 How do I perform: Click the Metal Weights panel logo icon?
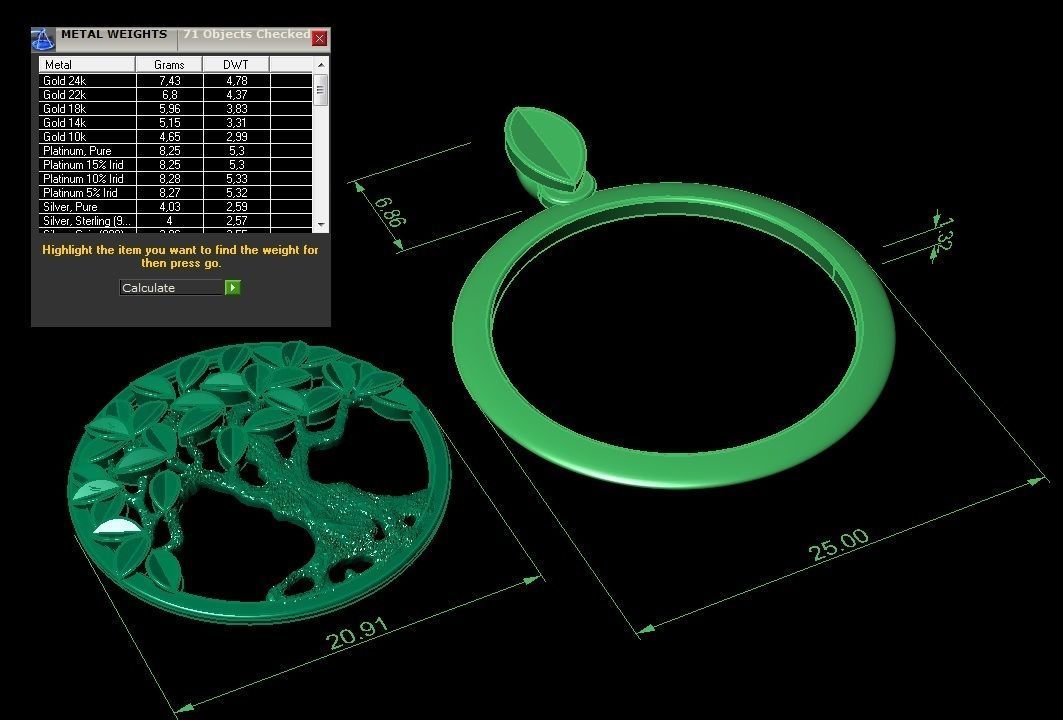[x=42, y=39]
